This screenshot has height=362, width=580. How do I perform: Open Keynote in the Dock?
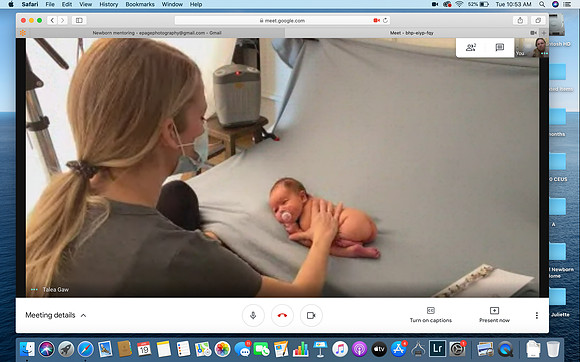click(320, 349)
